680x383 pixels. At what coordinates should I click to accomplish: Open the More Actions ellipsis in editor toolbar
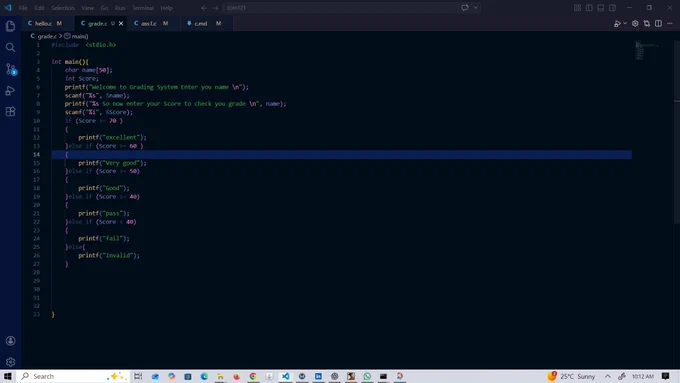[670, 23]
